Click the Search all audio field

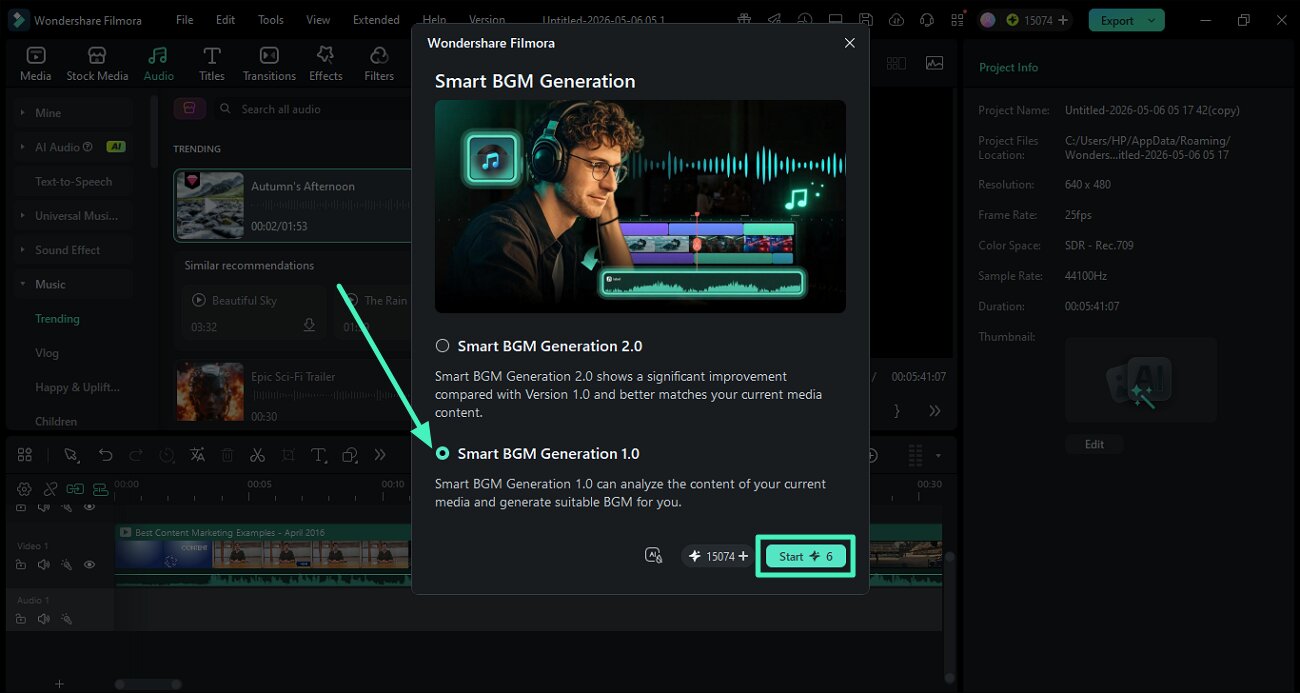point(310,109)
